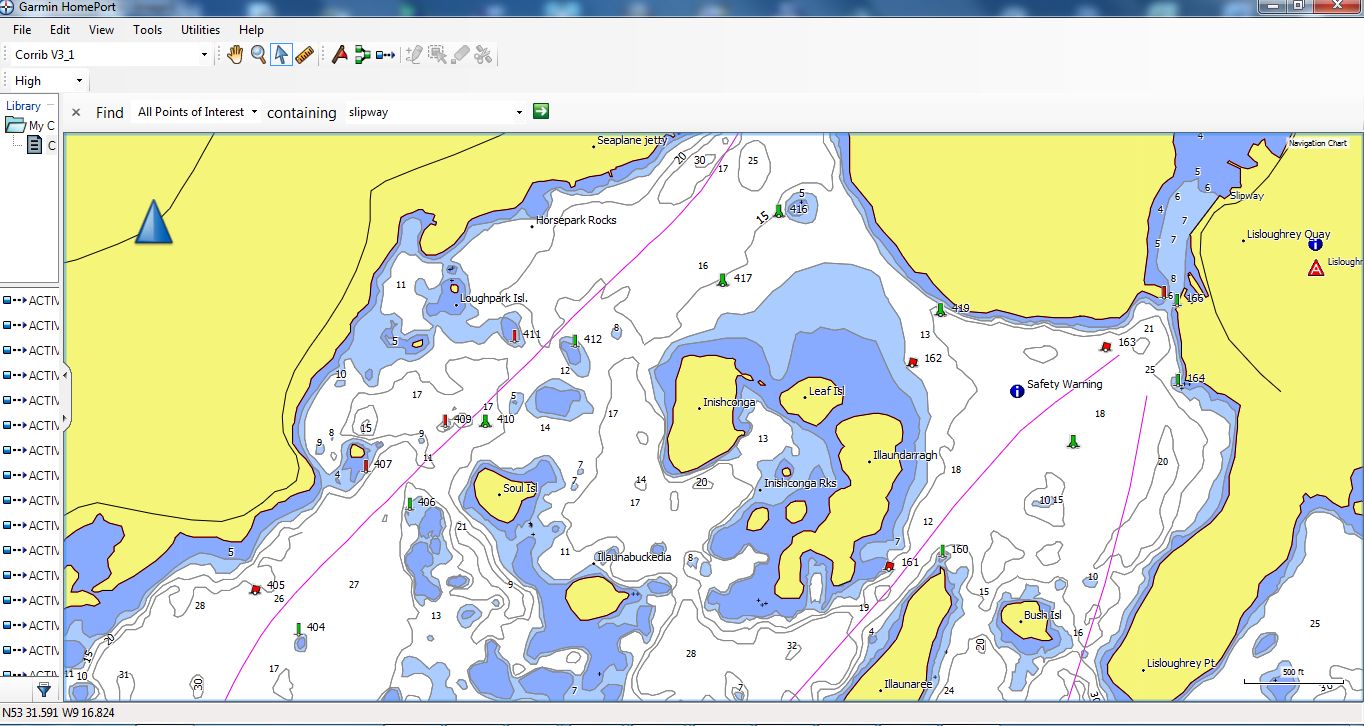The image size is (1364, 726).
Task: Click the Lisloughrey Pt label
Action: [x=1180, y=663]
